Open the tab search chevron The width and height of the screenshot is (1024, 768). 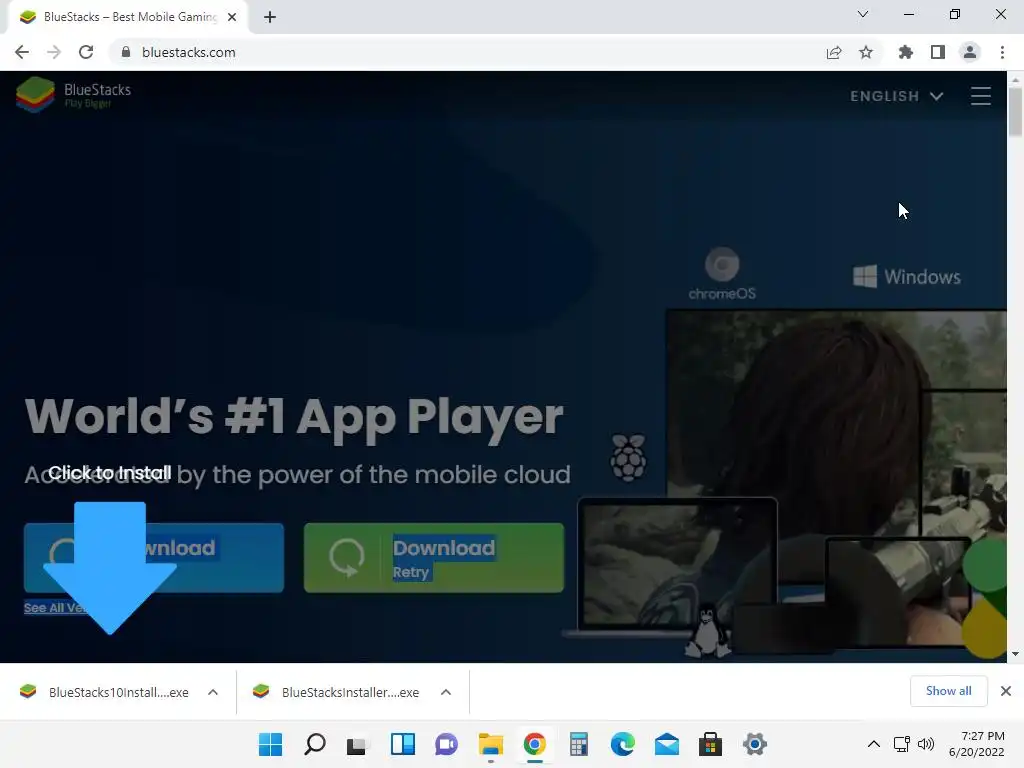[x=863, y=14]
